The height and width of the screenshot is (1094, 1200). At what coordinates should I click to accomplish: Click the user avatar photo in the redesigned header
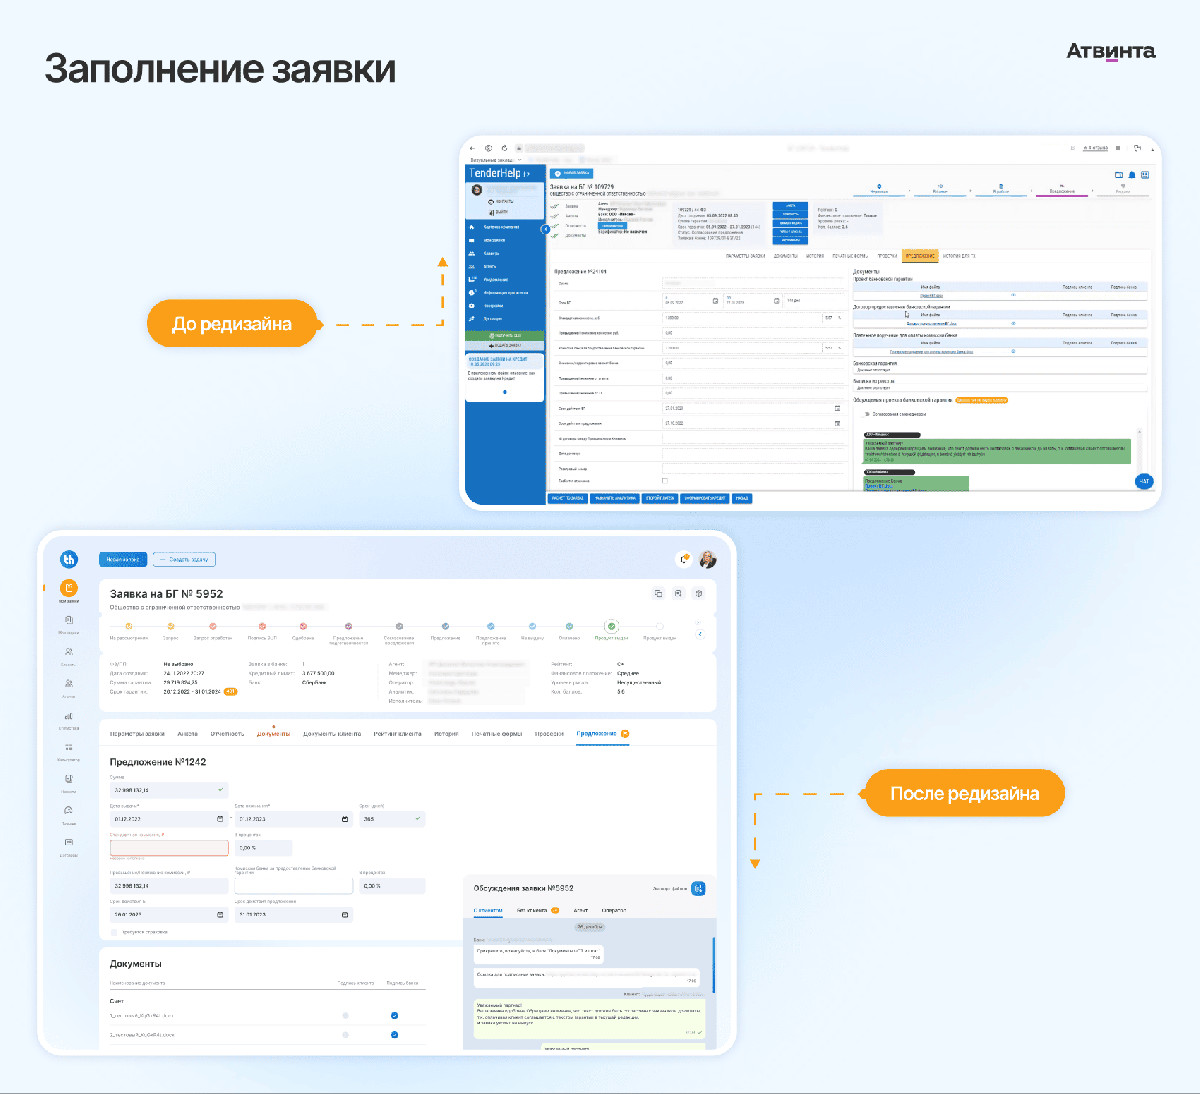708,559
